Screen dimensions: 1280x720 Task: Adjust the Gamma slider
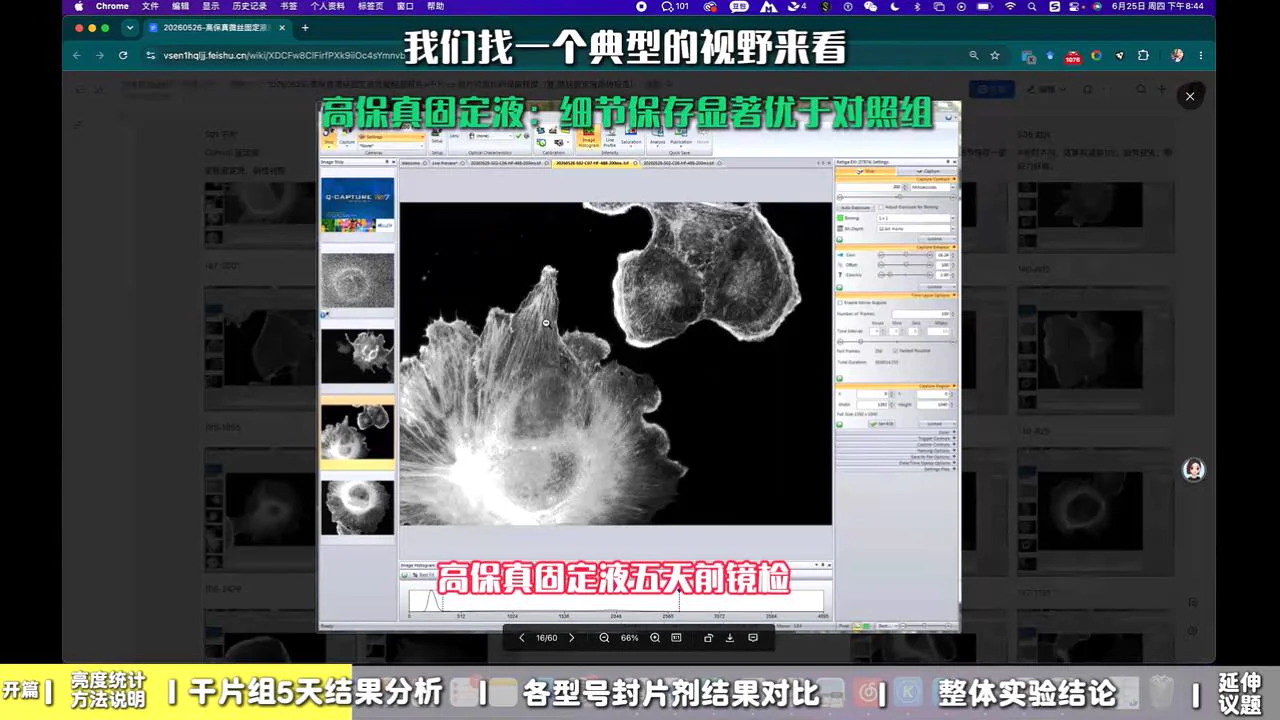(906, 275)
